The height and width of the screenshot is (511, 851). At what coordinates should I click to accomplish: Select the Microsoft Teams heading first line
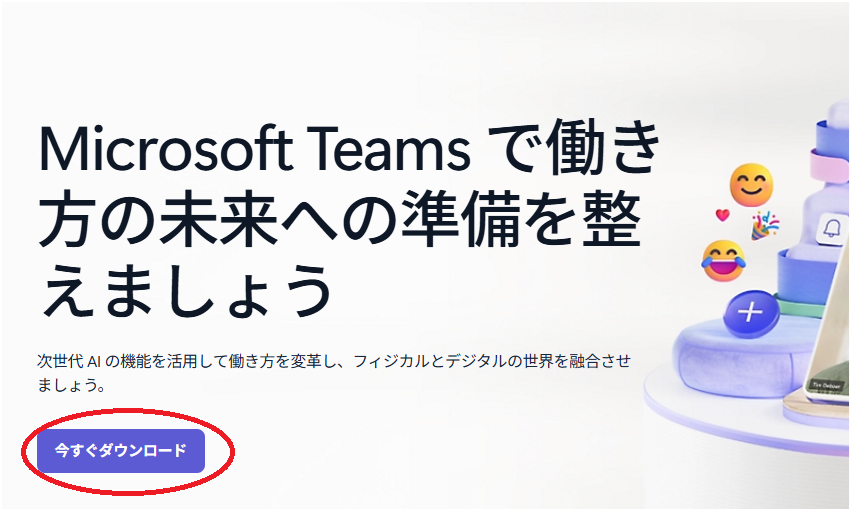click(x=350, y=148)
